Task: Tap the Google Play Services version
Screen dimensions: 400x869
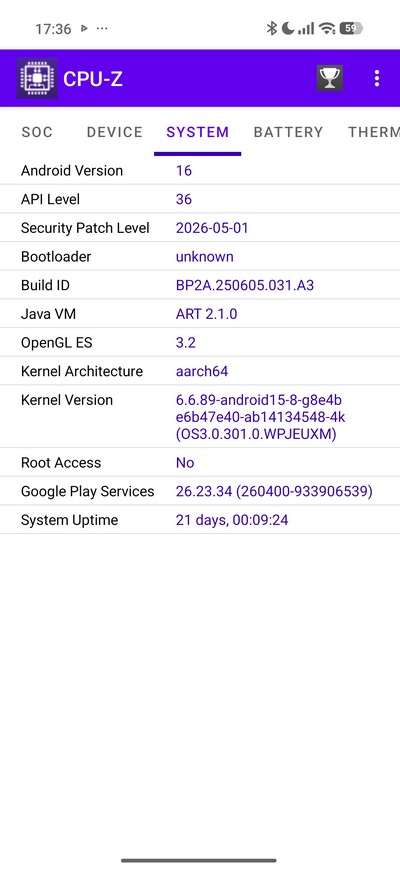Action: click(274, 492)
